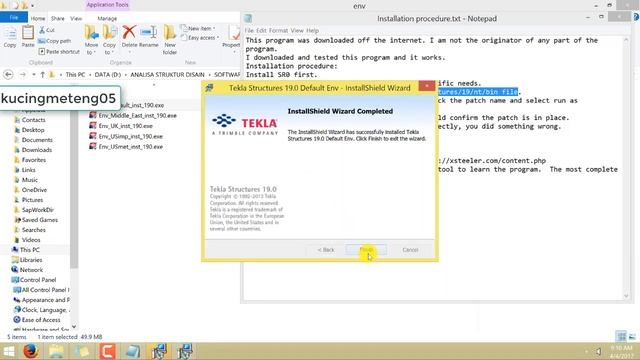640x360 pixels.
Task: Launch Firefox from the taskbar
Action: click(x=31, y=351)
